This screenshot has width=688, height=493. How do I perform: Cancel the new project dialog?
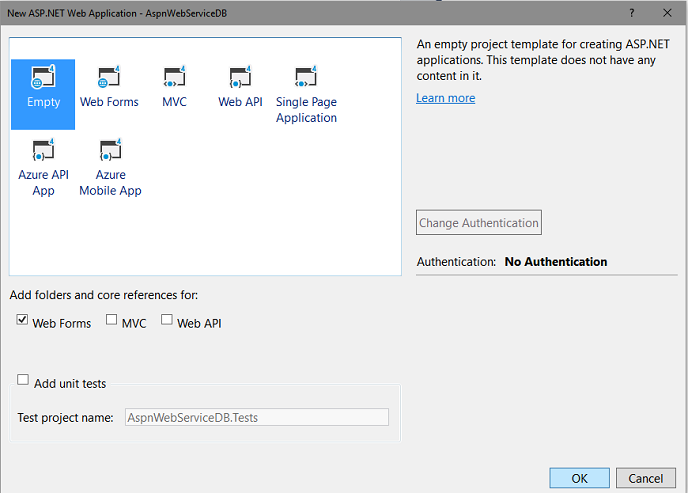pos(645,478)
